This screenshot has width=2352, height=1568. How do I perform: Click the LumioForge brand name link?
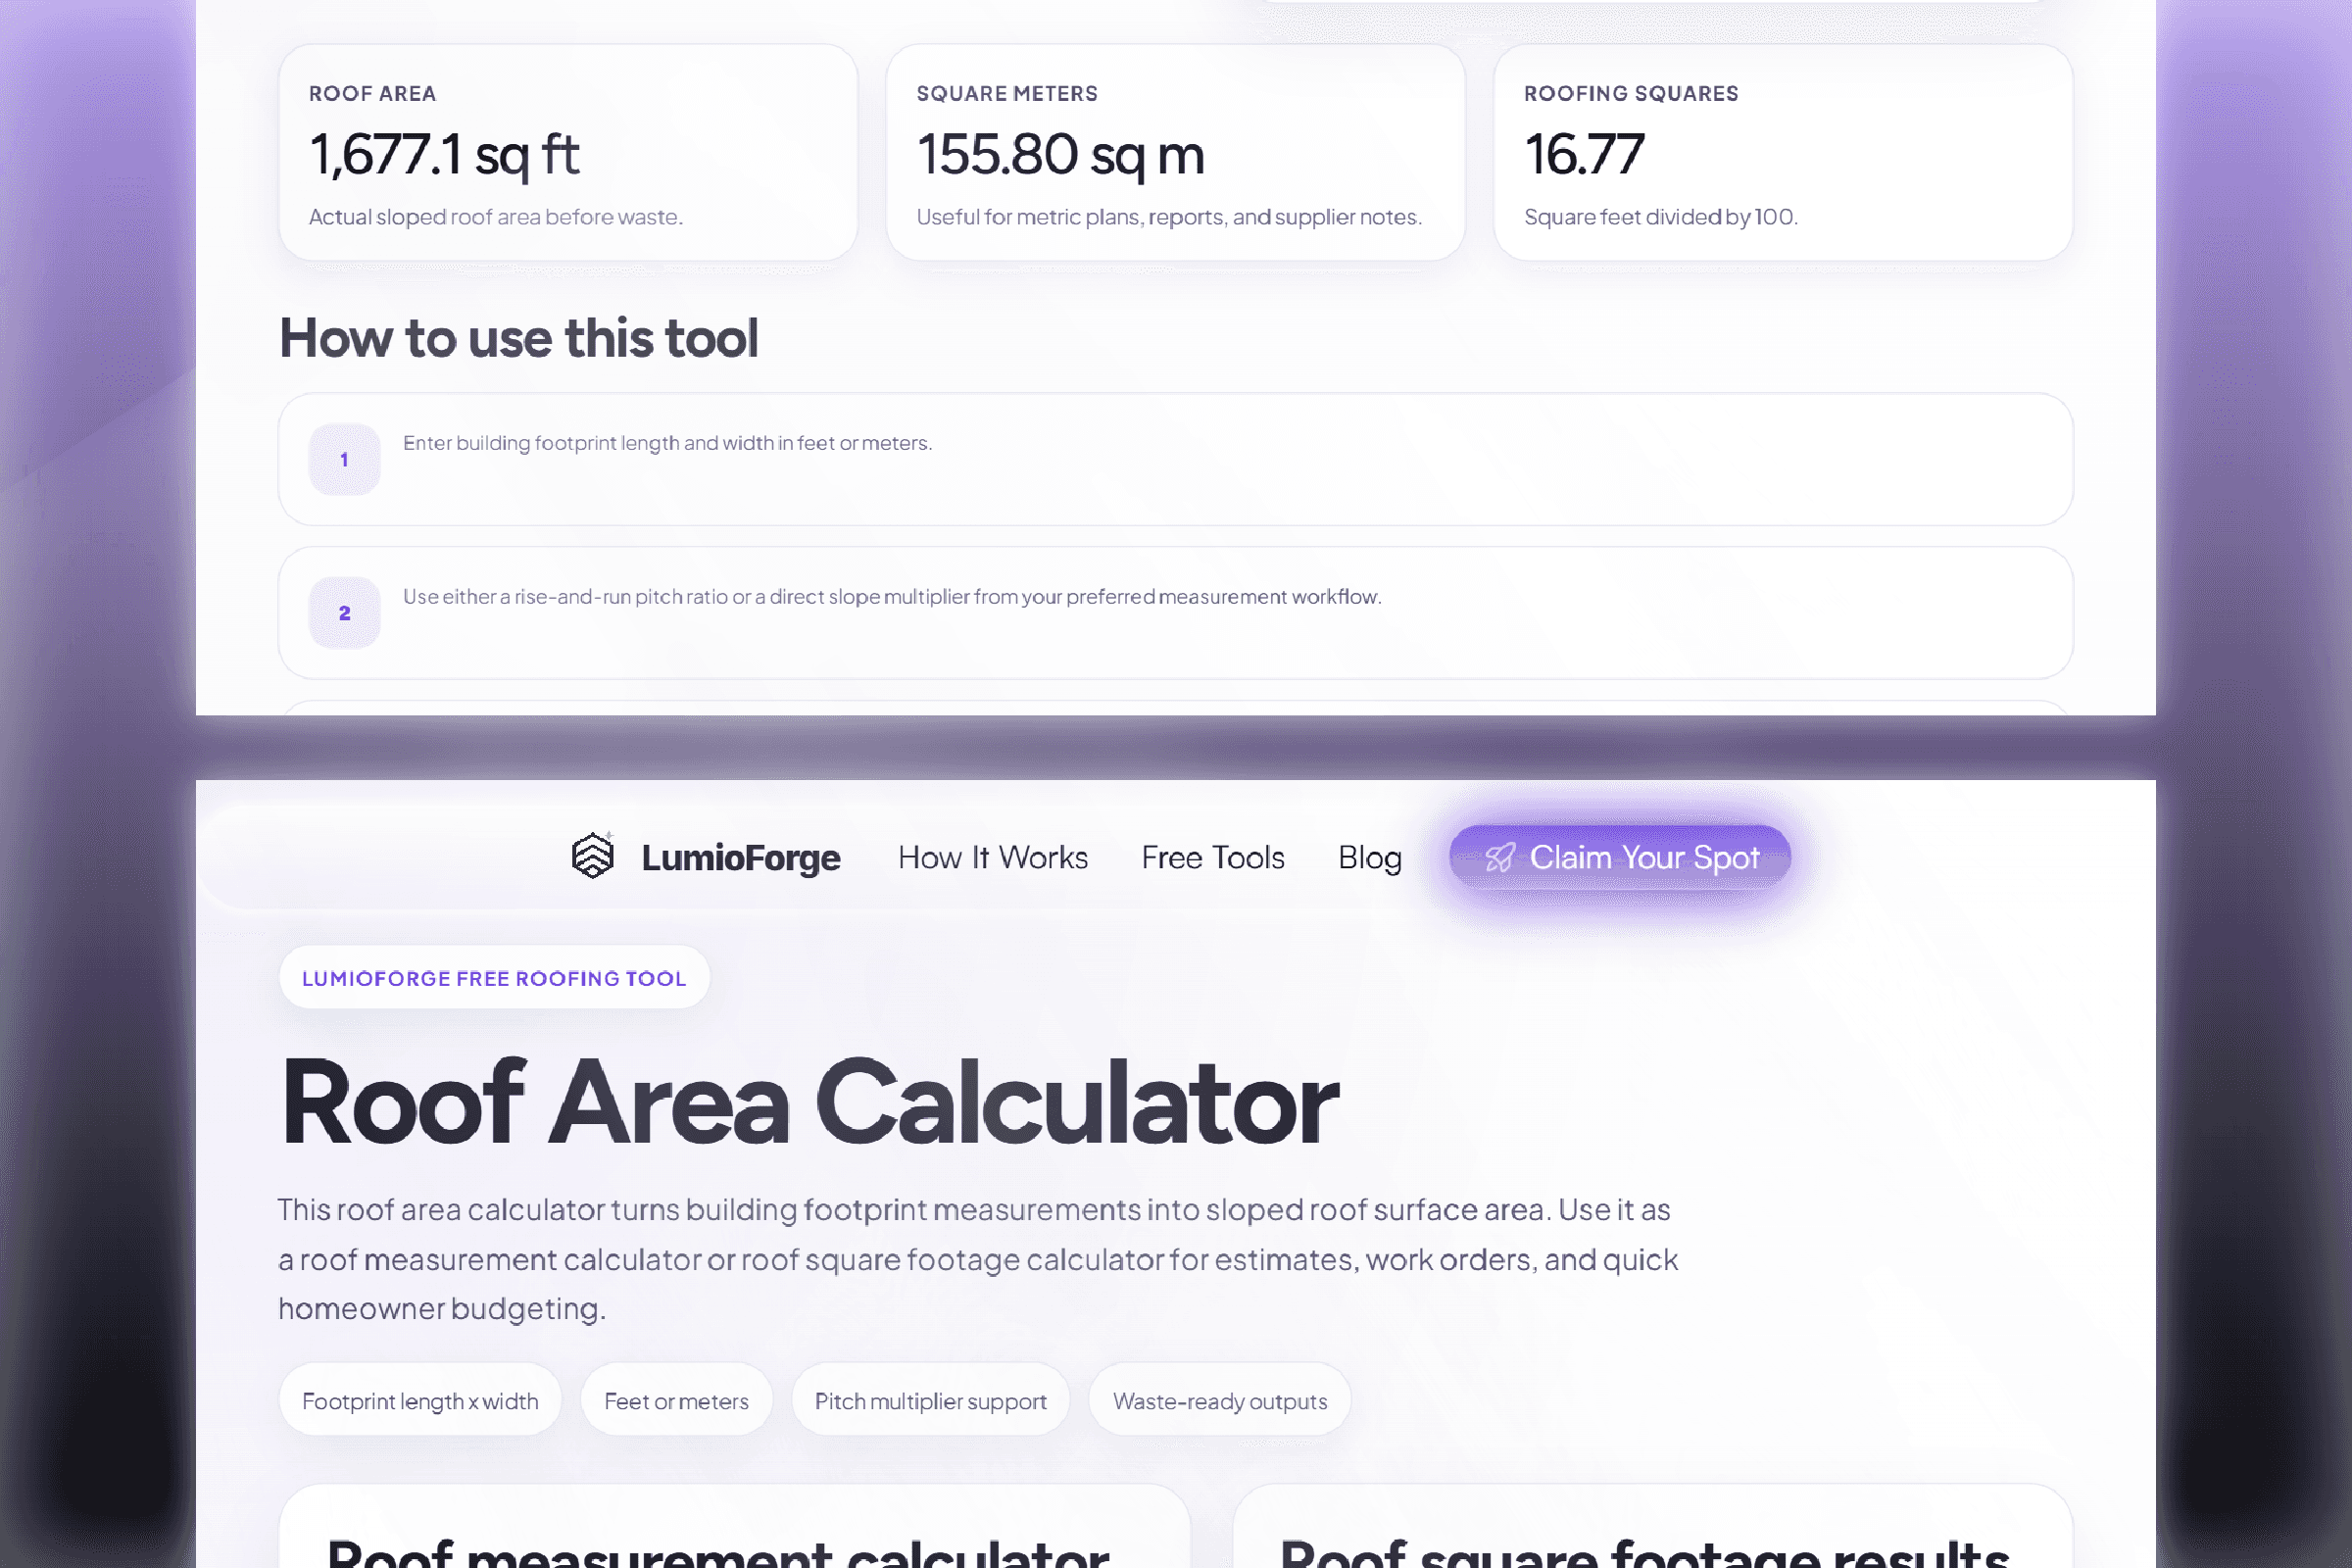[x=740, y=858]
